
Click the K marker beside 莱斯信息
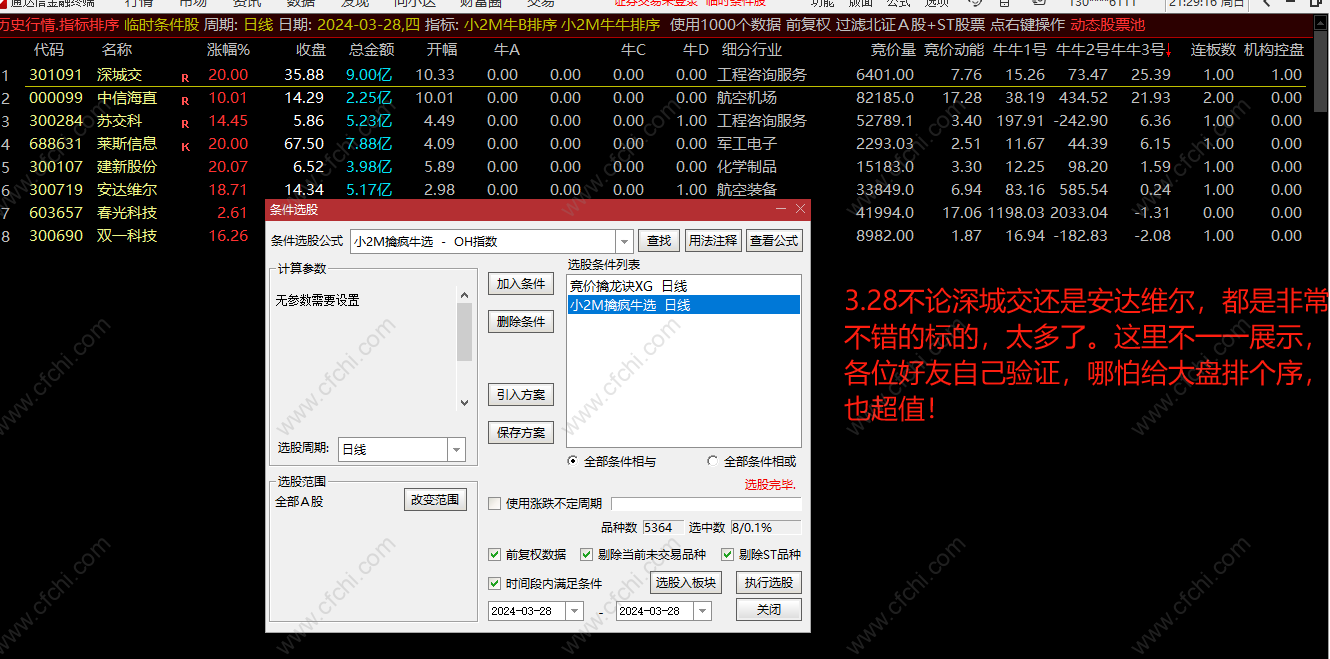click(185, 145)
